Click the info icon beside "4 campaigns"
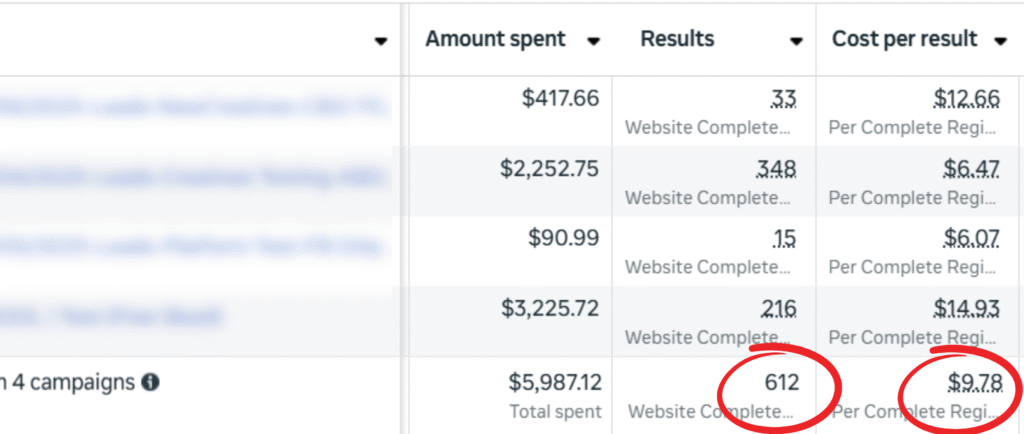Viewport: 1024px width, 434px height. pyautogui.click(x=150, y=382)
